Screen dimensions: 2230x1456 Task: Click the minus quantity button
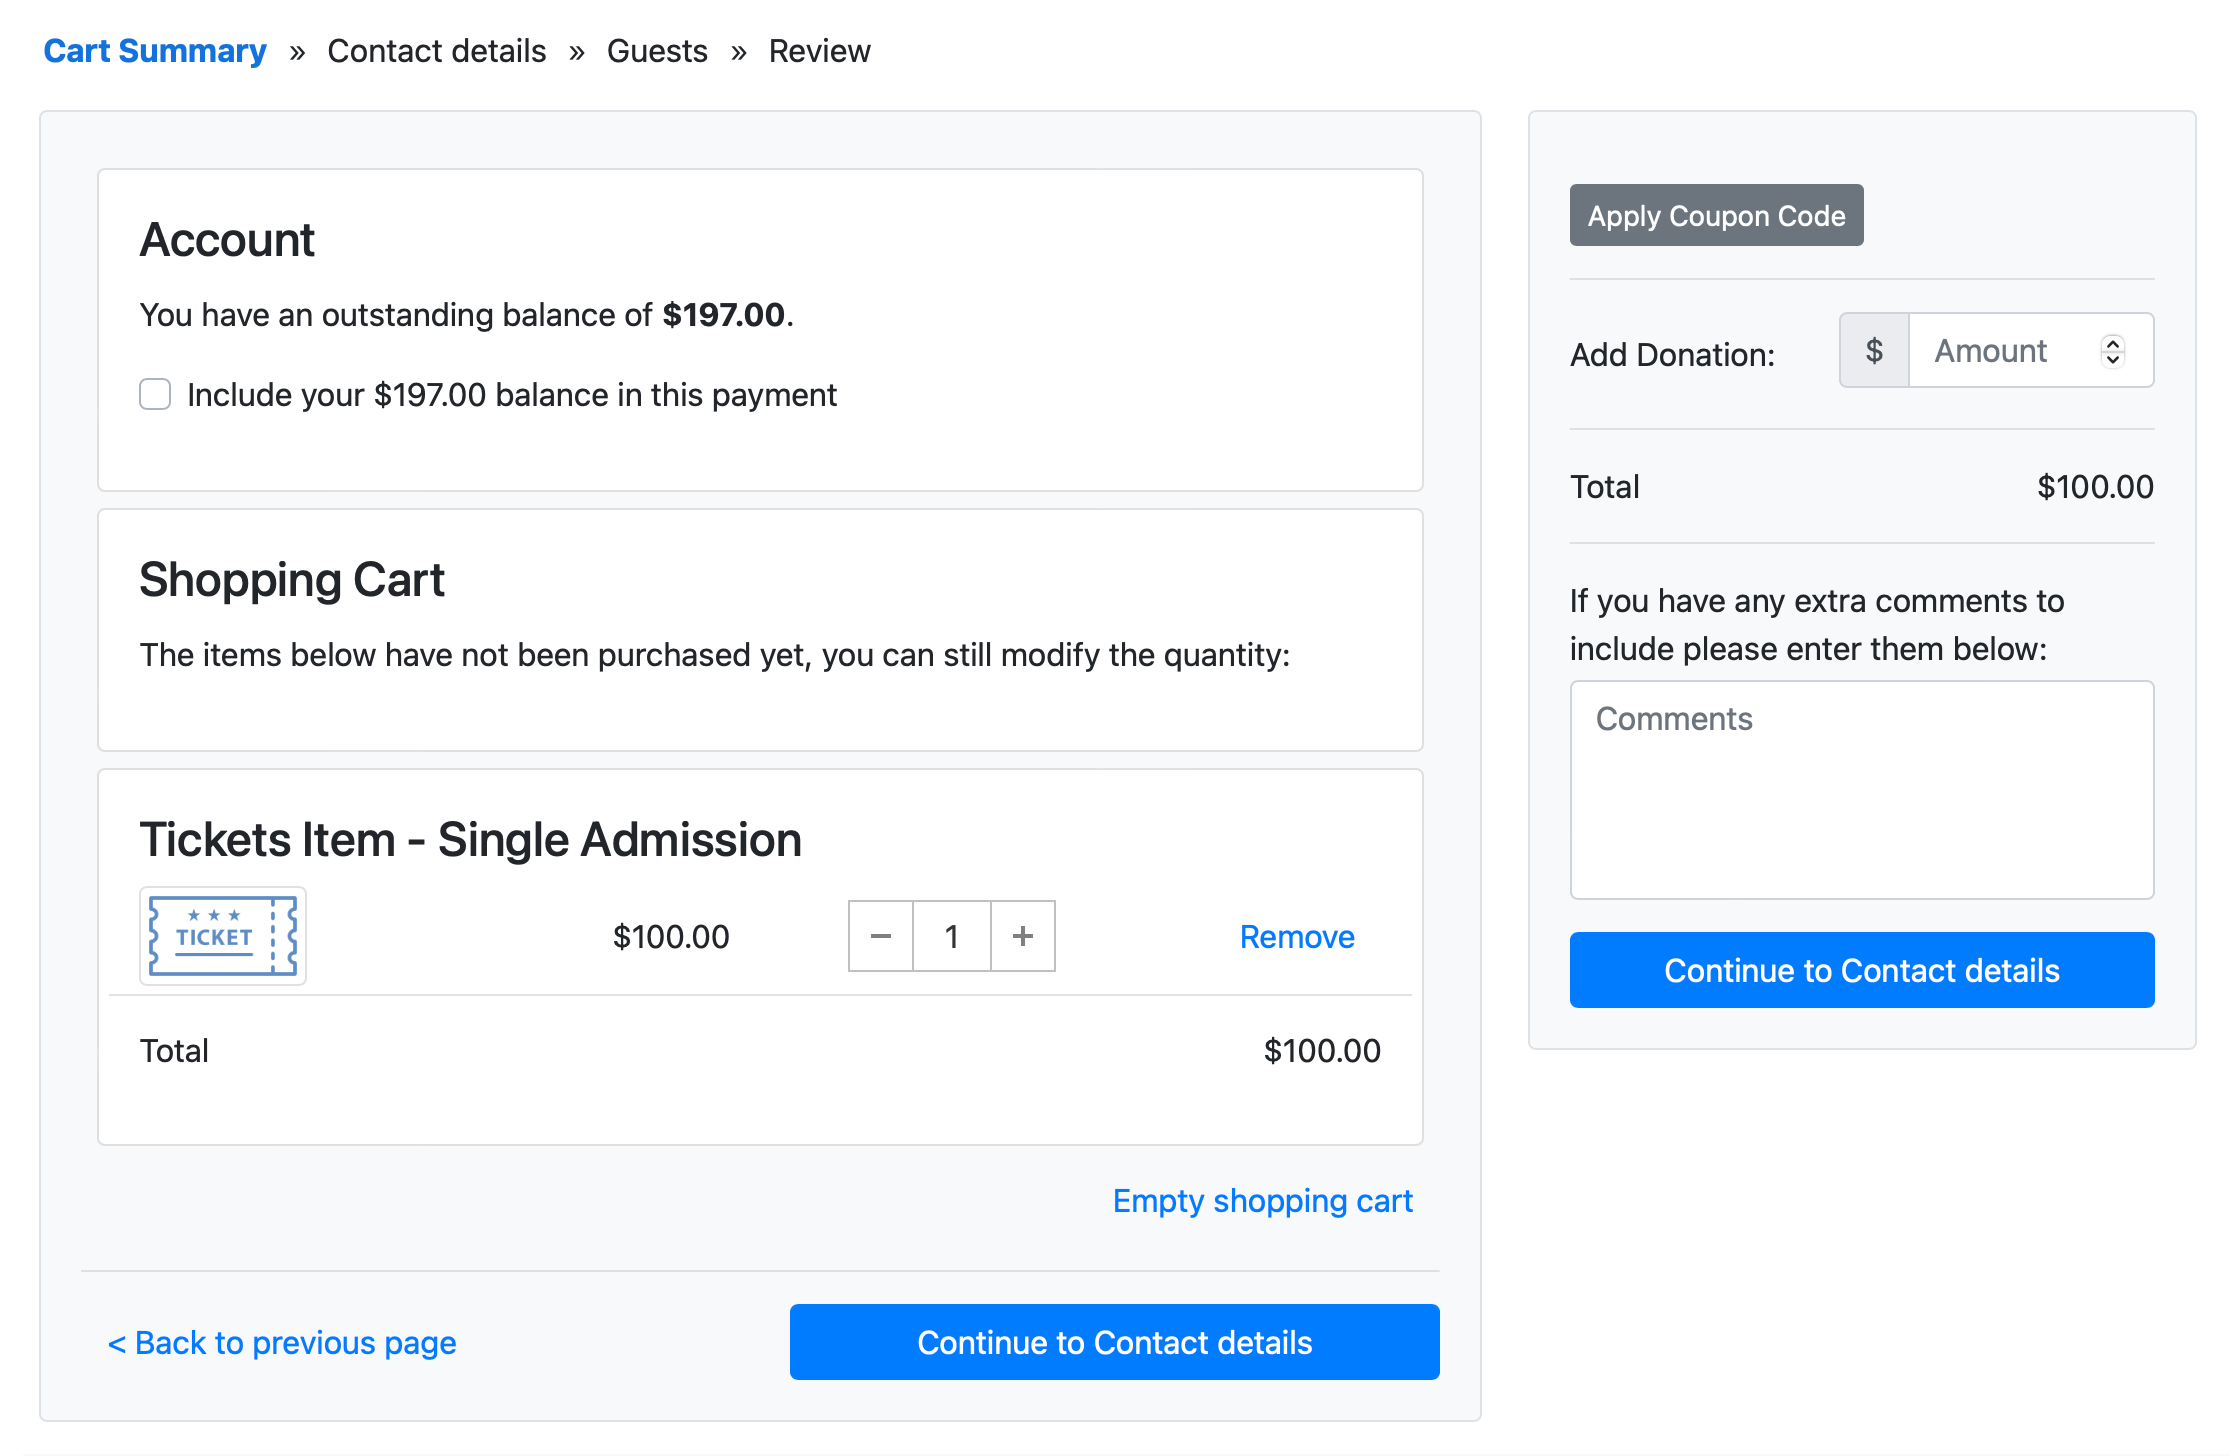click(x=880, y=936)
